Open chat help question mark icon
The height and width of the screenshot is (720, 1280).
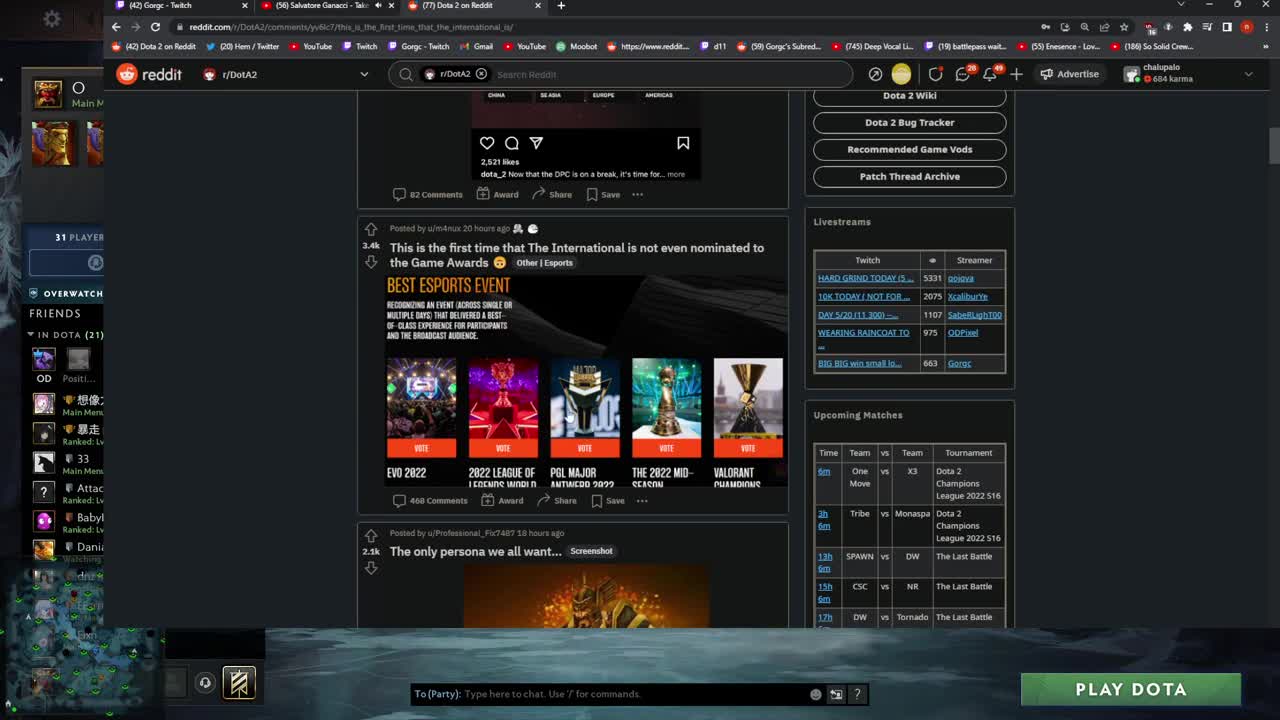click(857, 694)
